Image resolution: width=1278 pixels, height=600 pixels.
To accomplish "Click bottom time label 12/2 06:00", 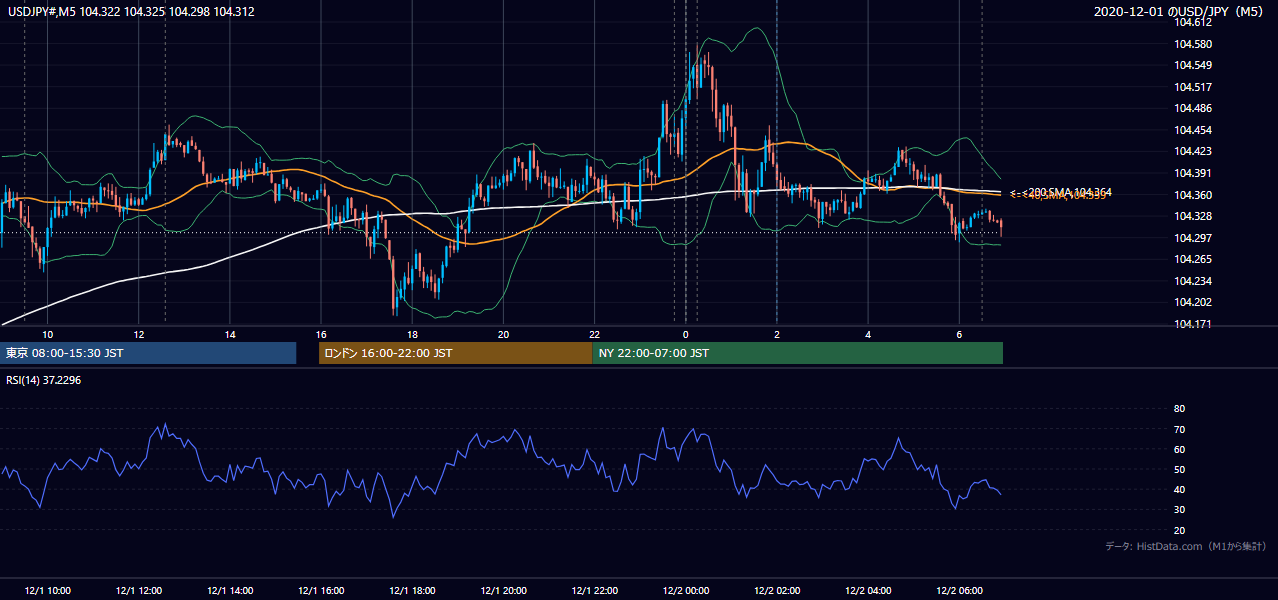I will [x=960, y=590].
